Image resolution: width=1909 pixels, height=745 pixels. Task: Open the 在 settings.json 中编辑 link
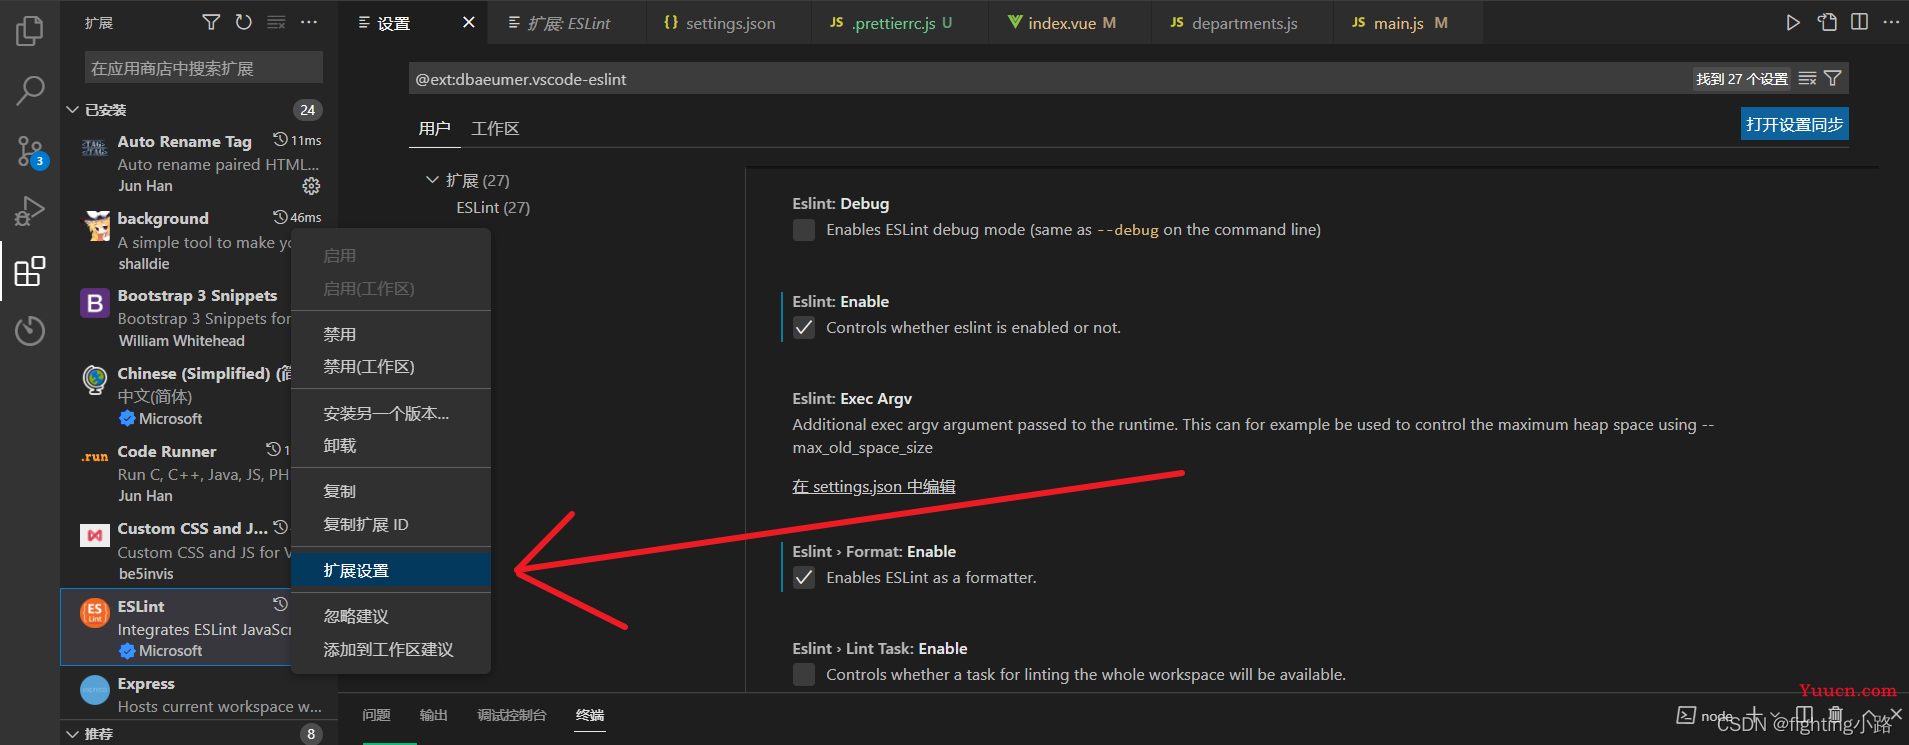pyautogui.click(x=873, y=487)
